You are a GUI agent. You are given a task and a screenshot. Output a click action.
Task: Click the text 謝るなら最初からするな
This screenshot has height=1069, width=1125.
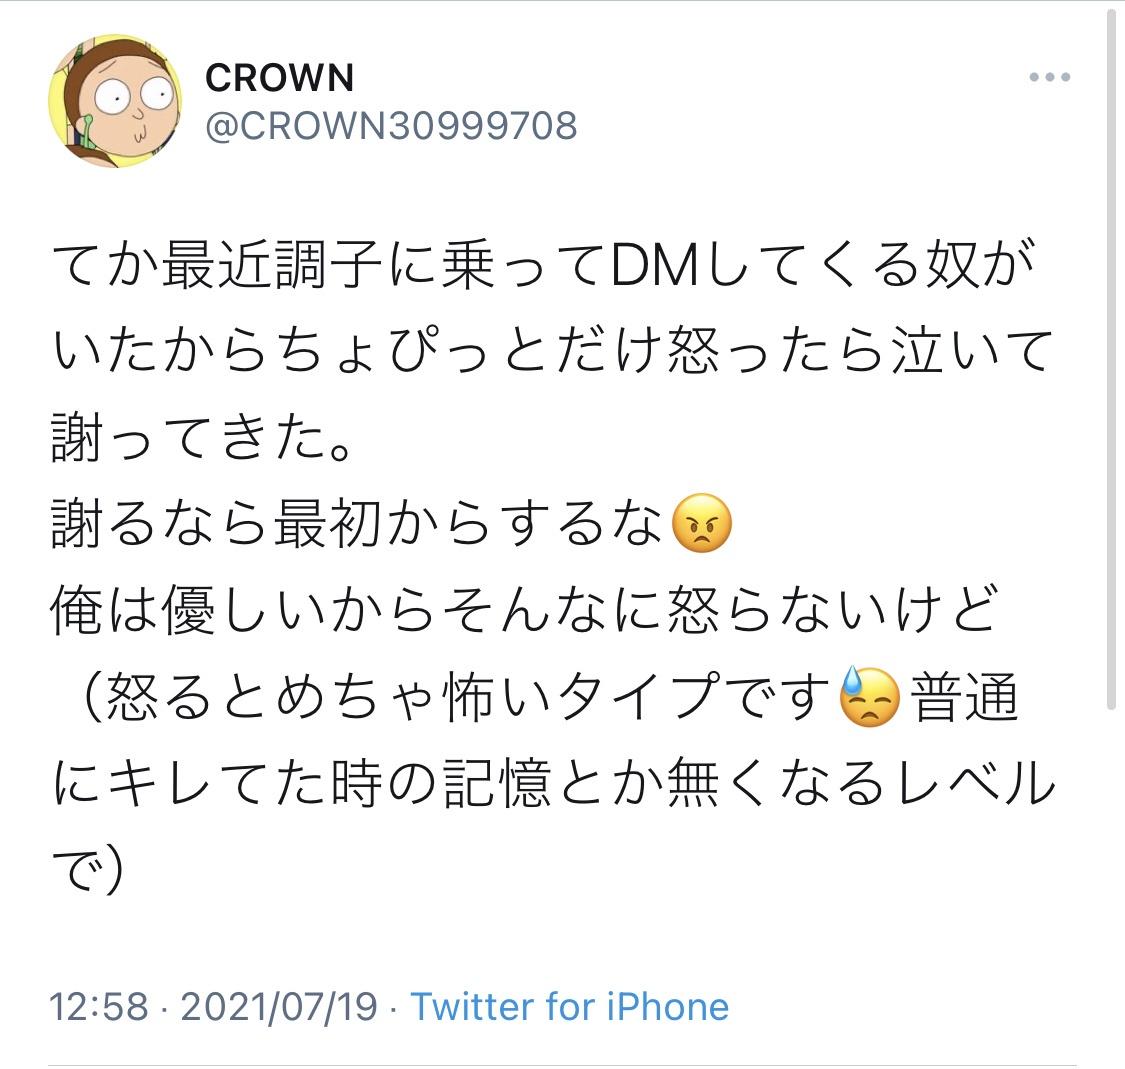tap(357, 524)
